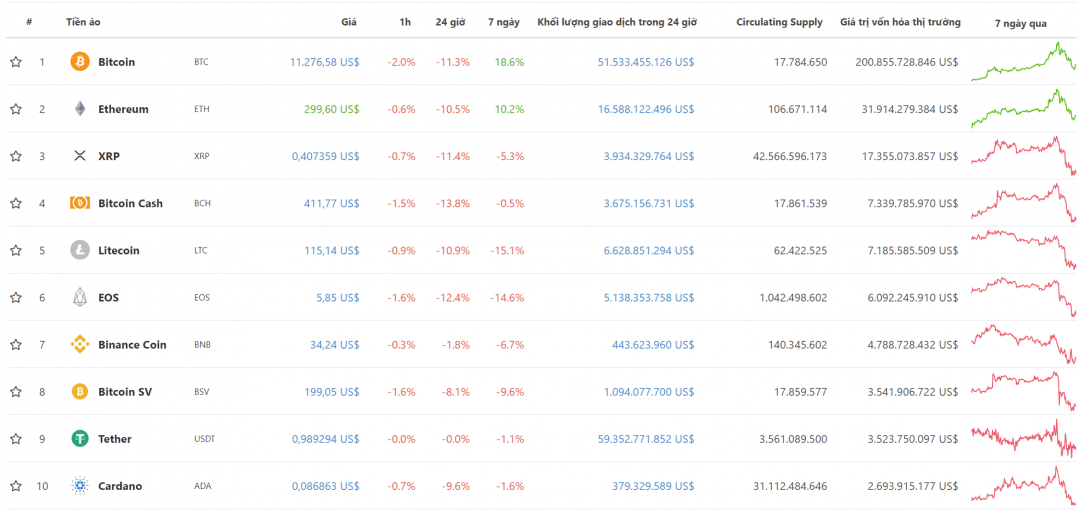Click Cardano volume 379.329.589 US$
Image resolution: width=1080 pixels, height=513 pixels.
click(654, 486)
